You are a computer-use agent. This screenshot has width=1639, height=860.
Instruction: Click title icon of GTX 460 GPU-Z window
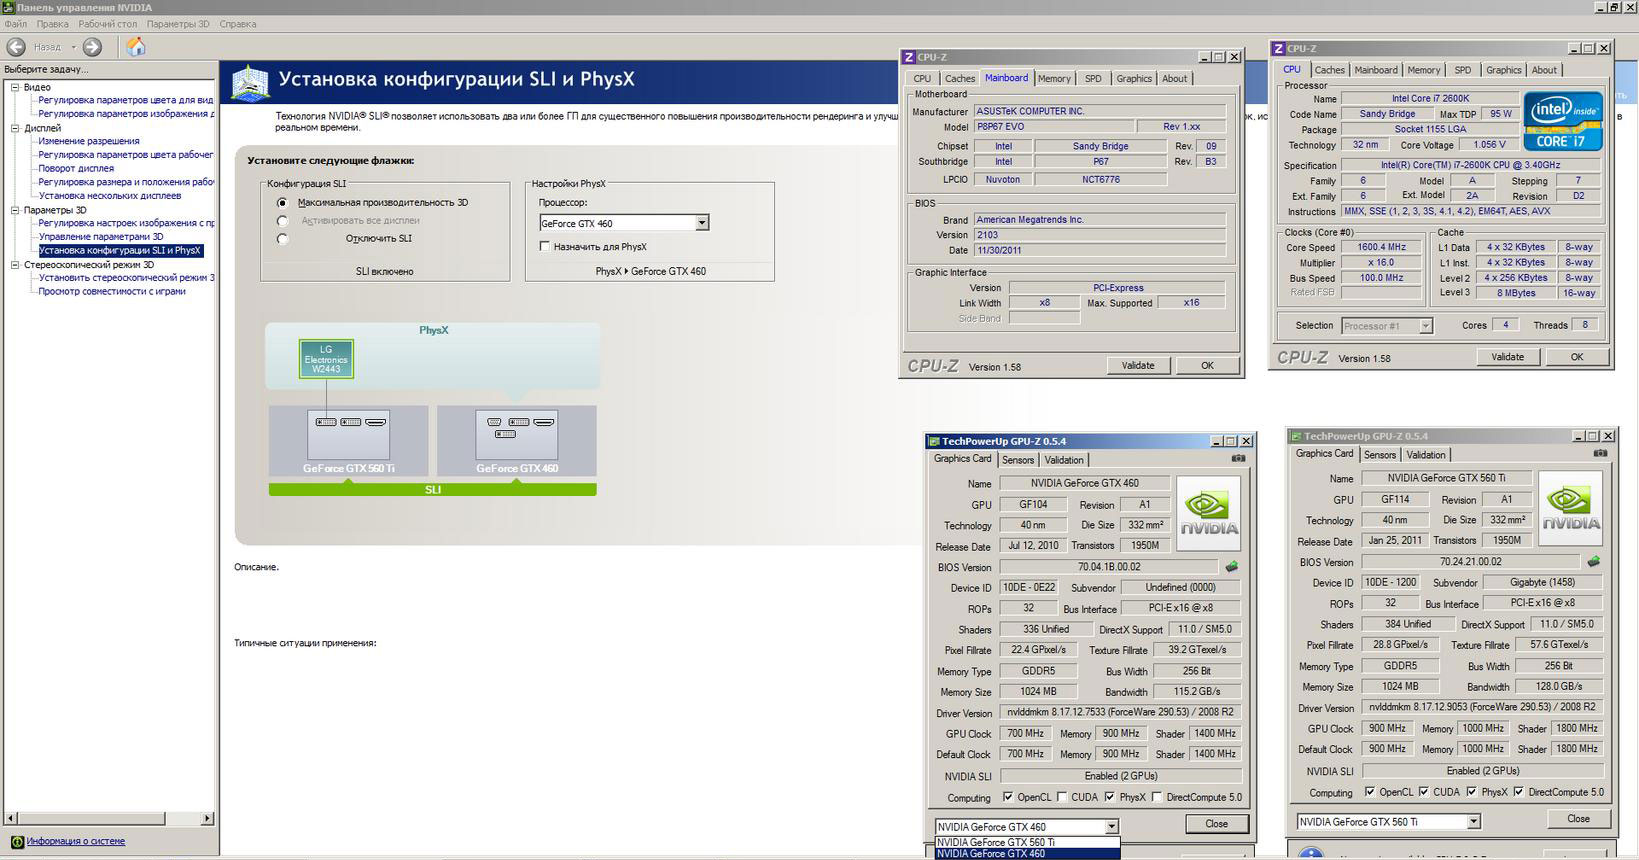[x=934, y=441]
